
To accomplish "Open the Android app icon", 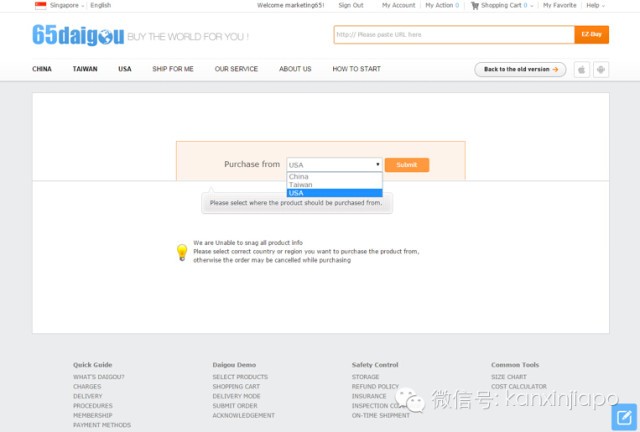I will point(600,69).
